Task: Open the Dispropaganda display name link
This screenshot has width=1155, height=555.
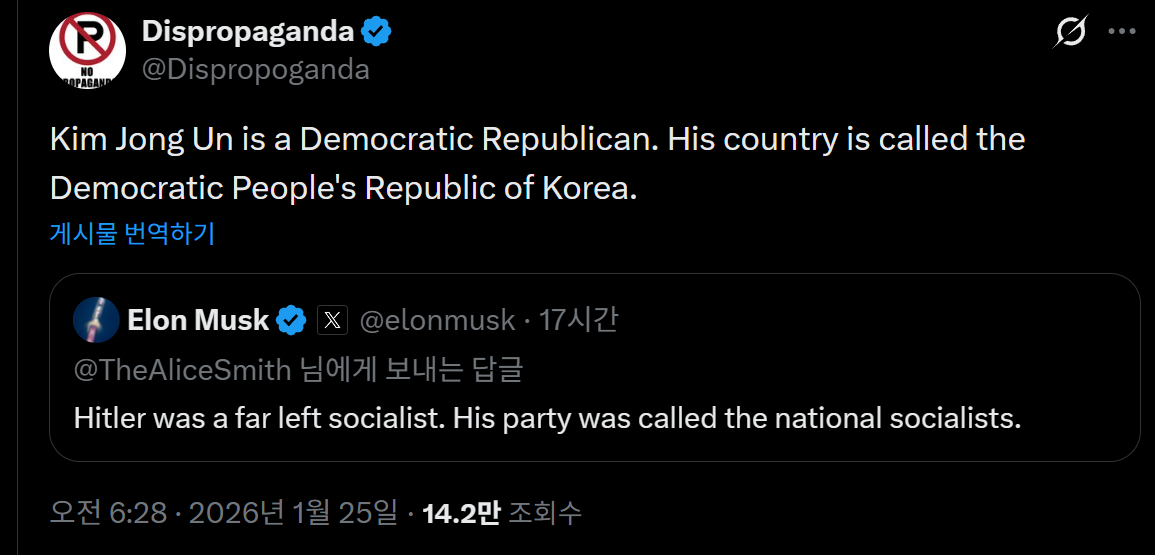Action: tap(247, 32)
